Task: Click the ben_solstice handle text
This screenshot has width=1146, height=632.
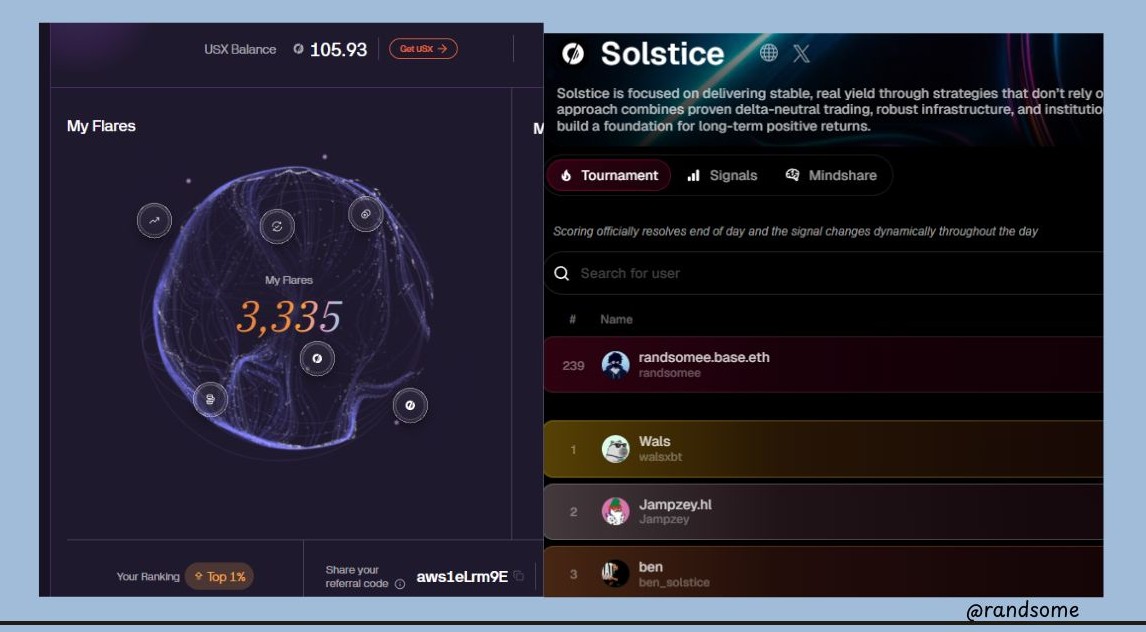Action: pyautogui.click(x=674, y=582)
